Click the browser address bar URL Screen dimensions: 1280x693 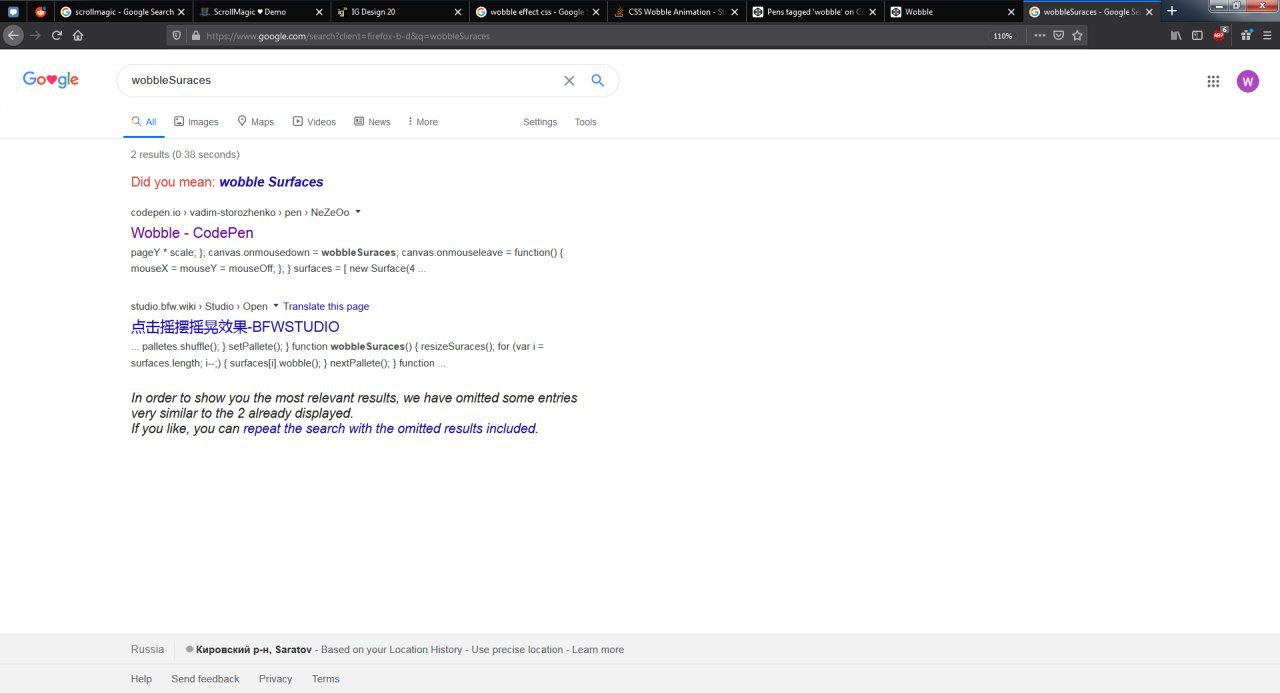click(x=348, y=35)
